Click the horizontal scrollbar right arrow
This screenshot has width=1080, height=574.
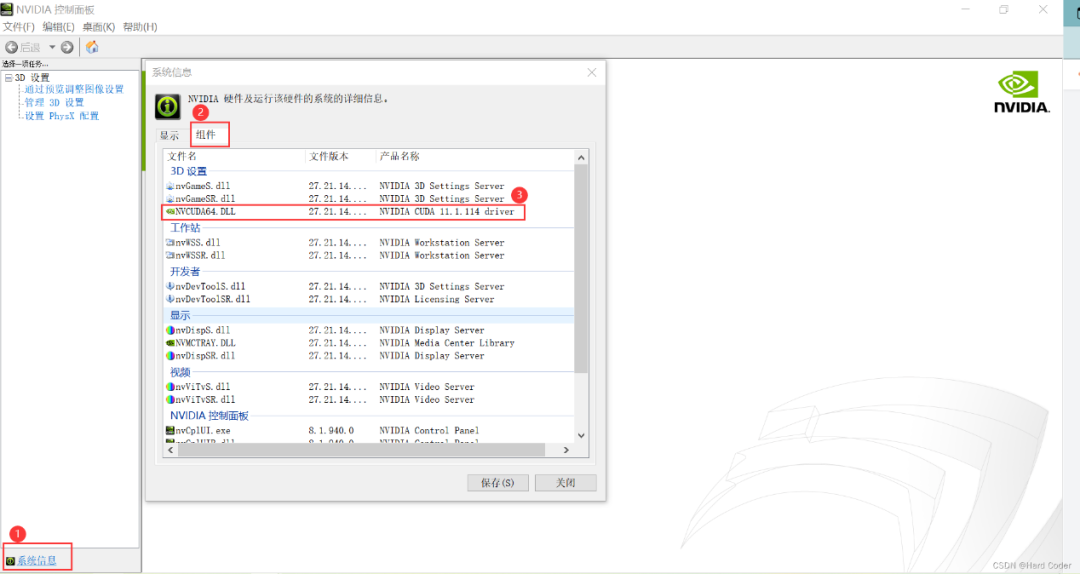[x=566, y=450]
